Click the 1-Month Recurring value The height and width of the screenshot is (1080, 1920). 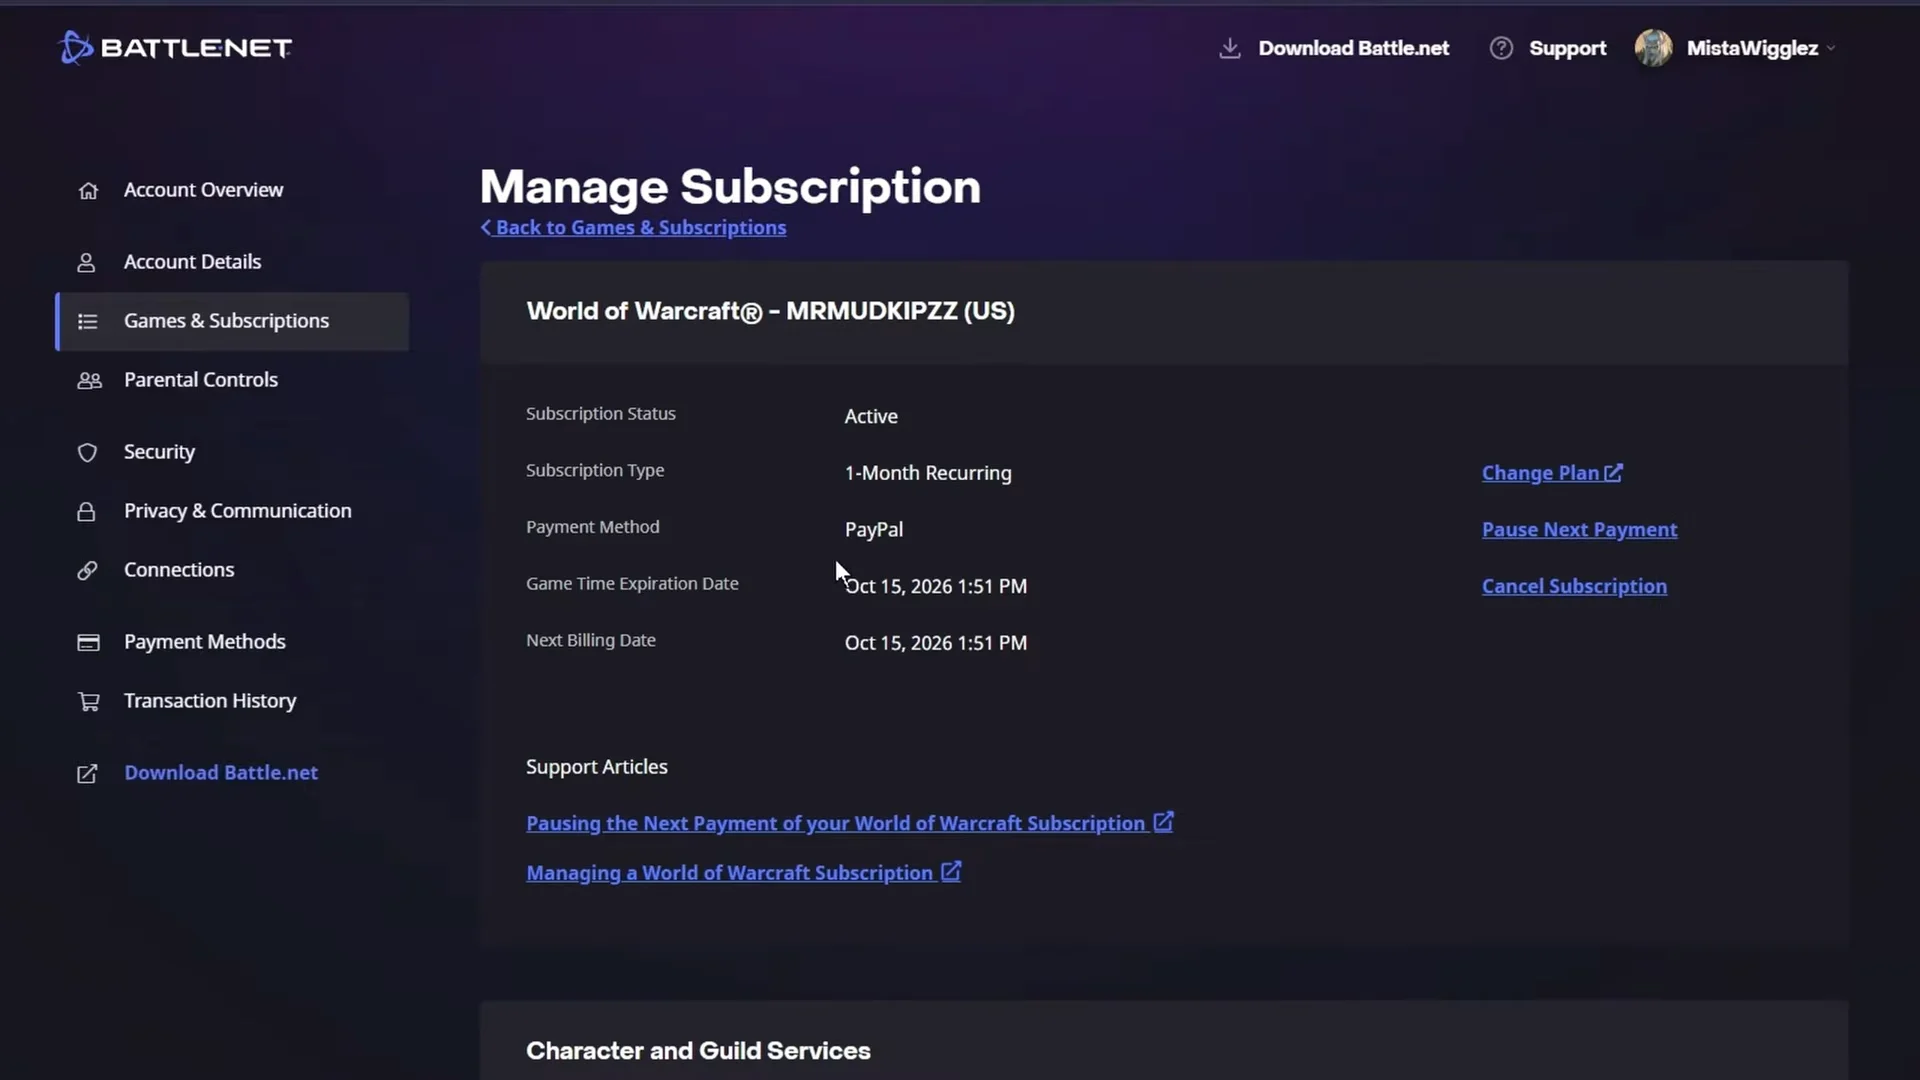pyautogui.click(x=928, y=473)
